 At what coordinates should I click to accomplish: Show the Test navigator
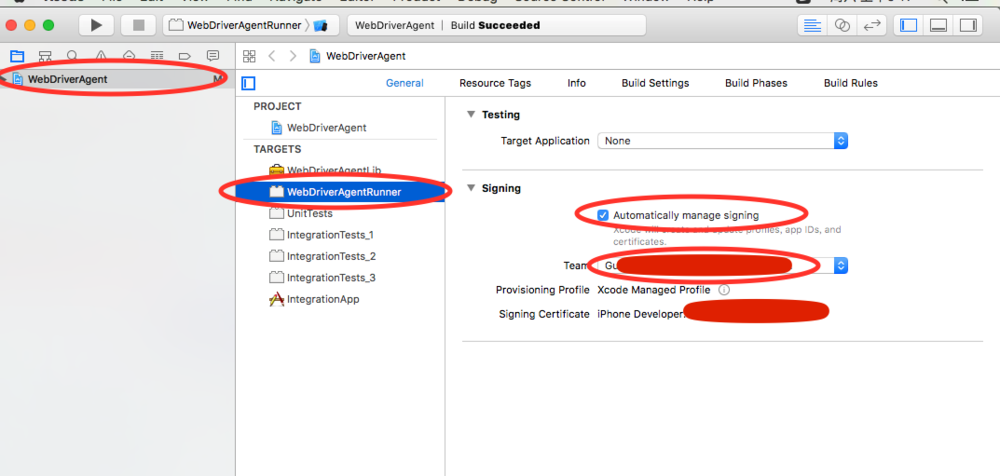point(129,56)
